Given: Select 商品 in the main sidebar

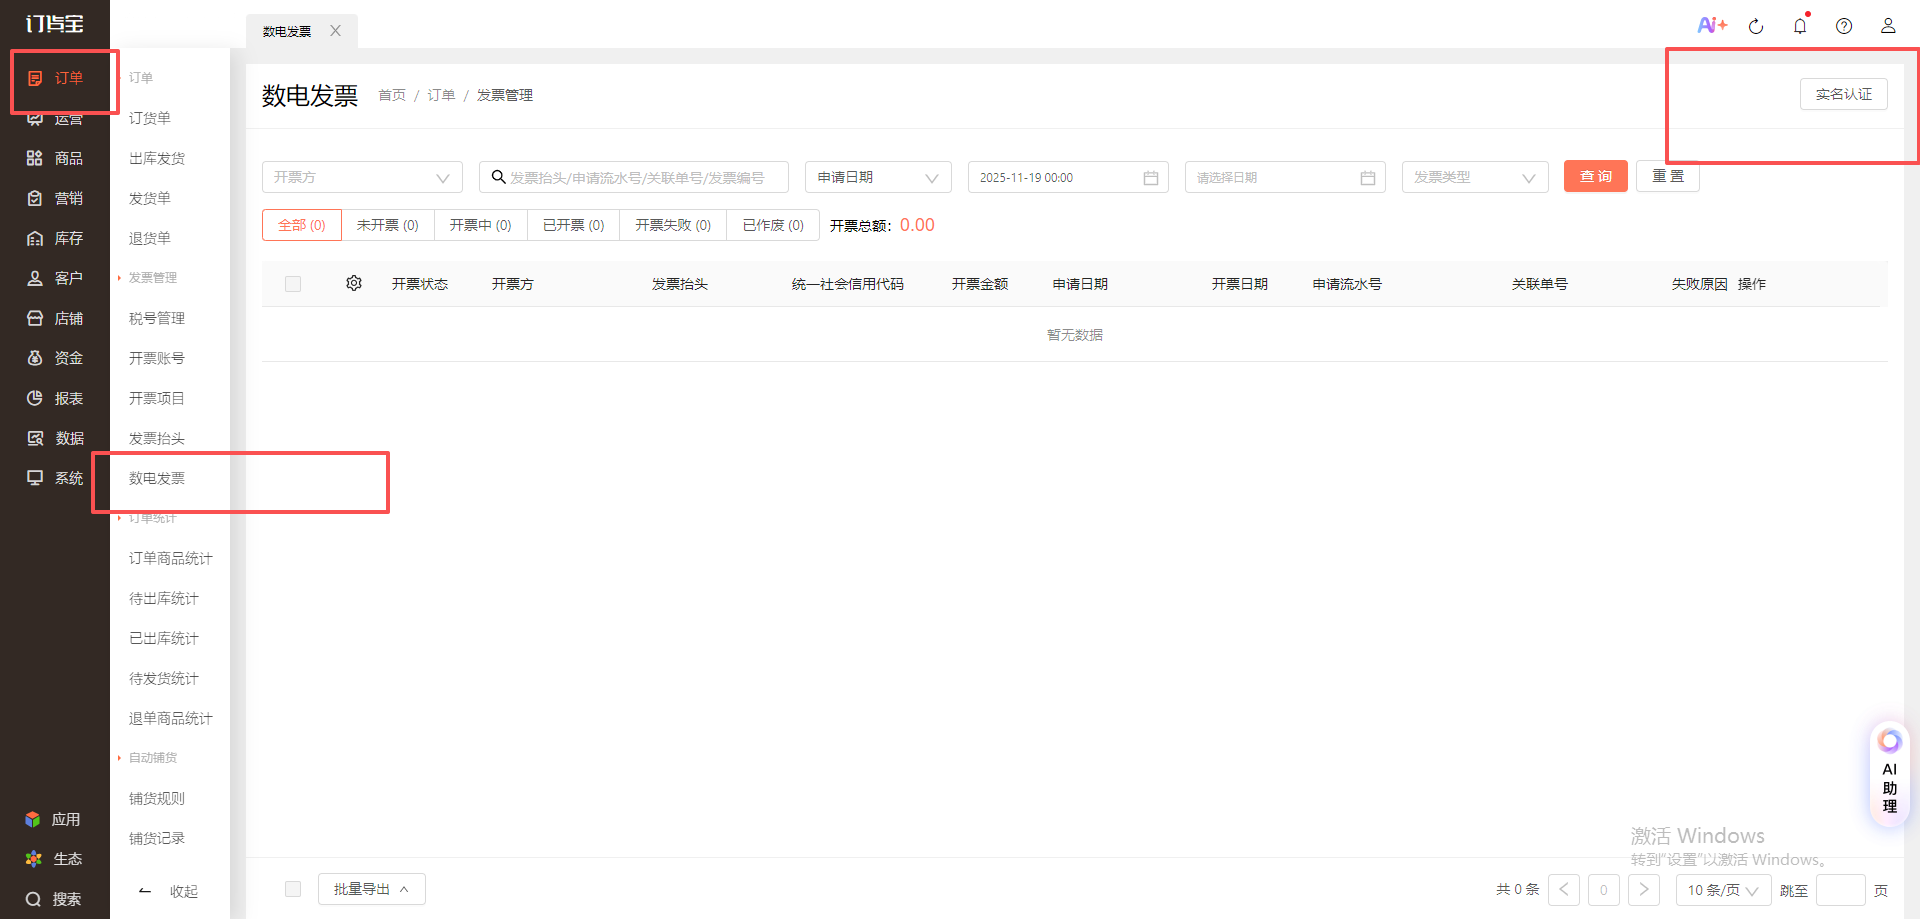Looking at the screenshot, I should [x=55, y=158].
